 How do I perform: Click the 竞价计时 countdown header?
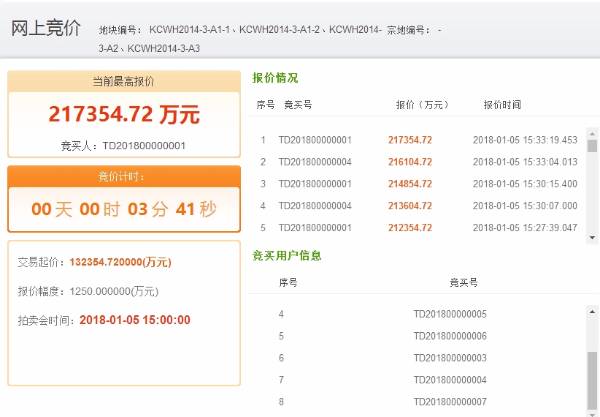[x=124, y=176]
